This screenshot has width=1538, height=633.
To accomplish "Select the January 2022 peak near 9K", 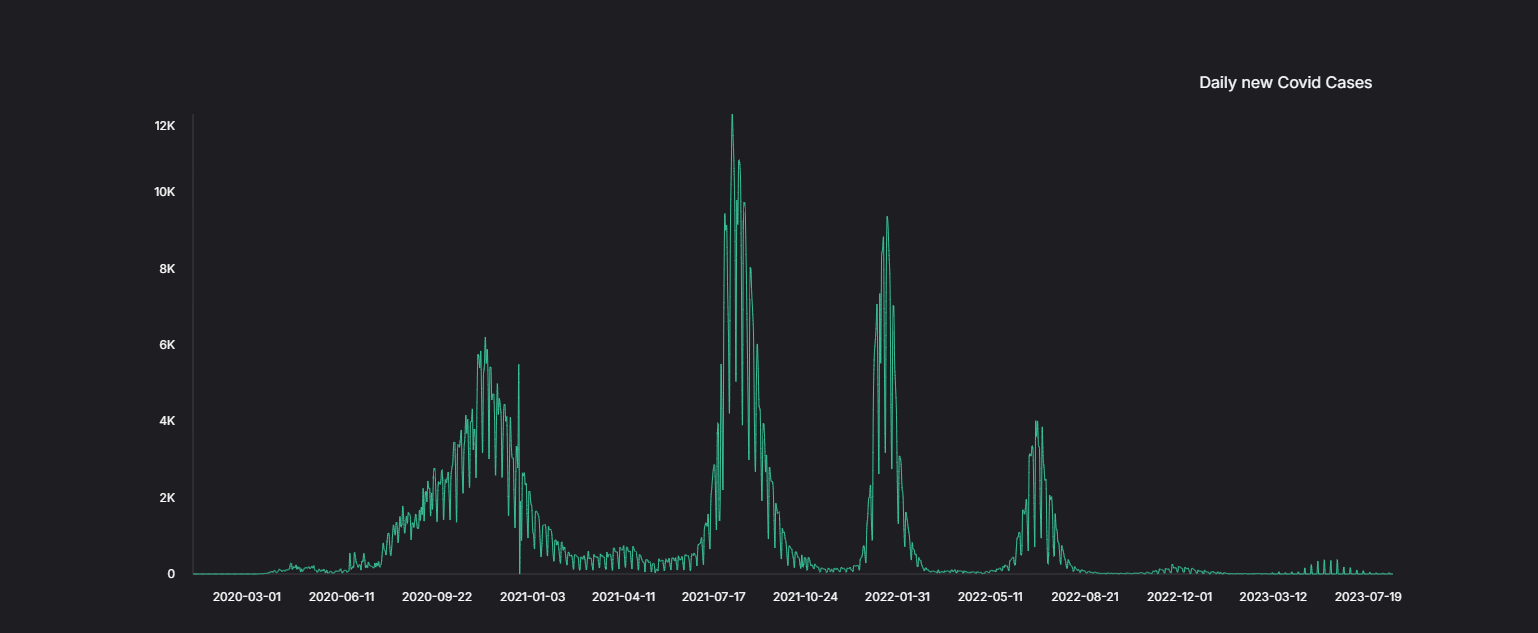I will pyautogui.click(x=886, y=219).
